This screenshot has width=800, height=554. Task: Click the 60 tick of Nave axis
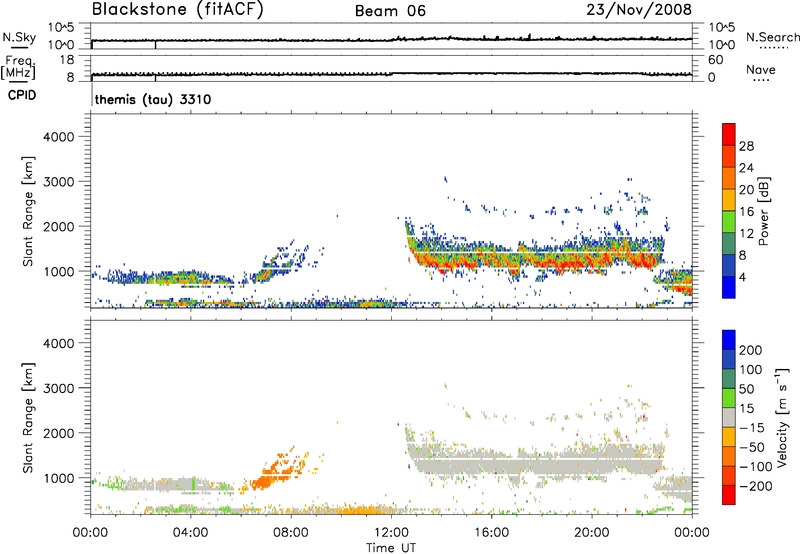coord(715,60)
